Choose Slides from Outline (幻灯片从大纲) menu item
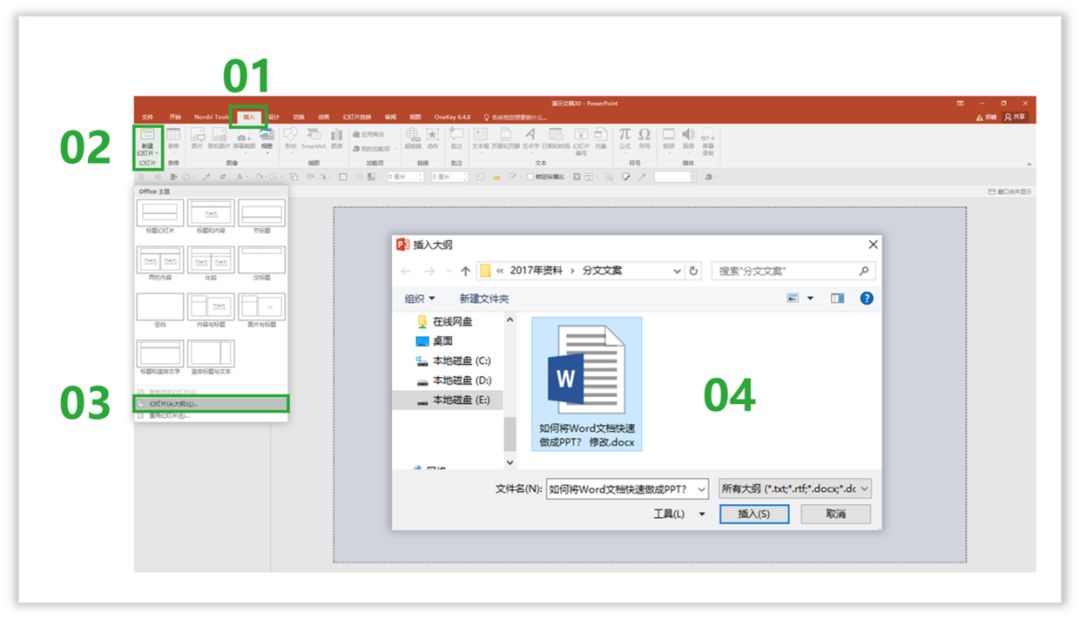 211,403
